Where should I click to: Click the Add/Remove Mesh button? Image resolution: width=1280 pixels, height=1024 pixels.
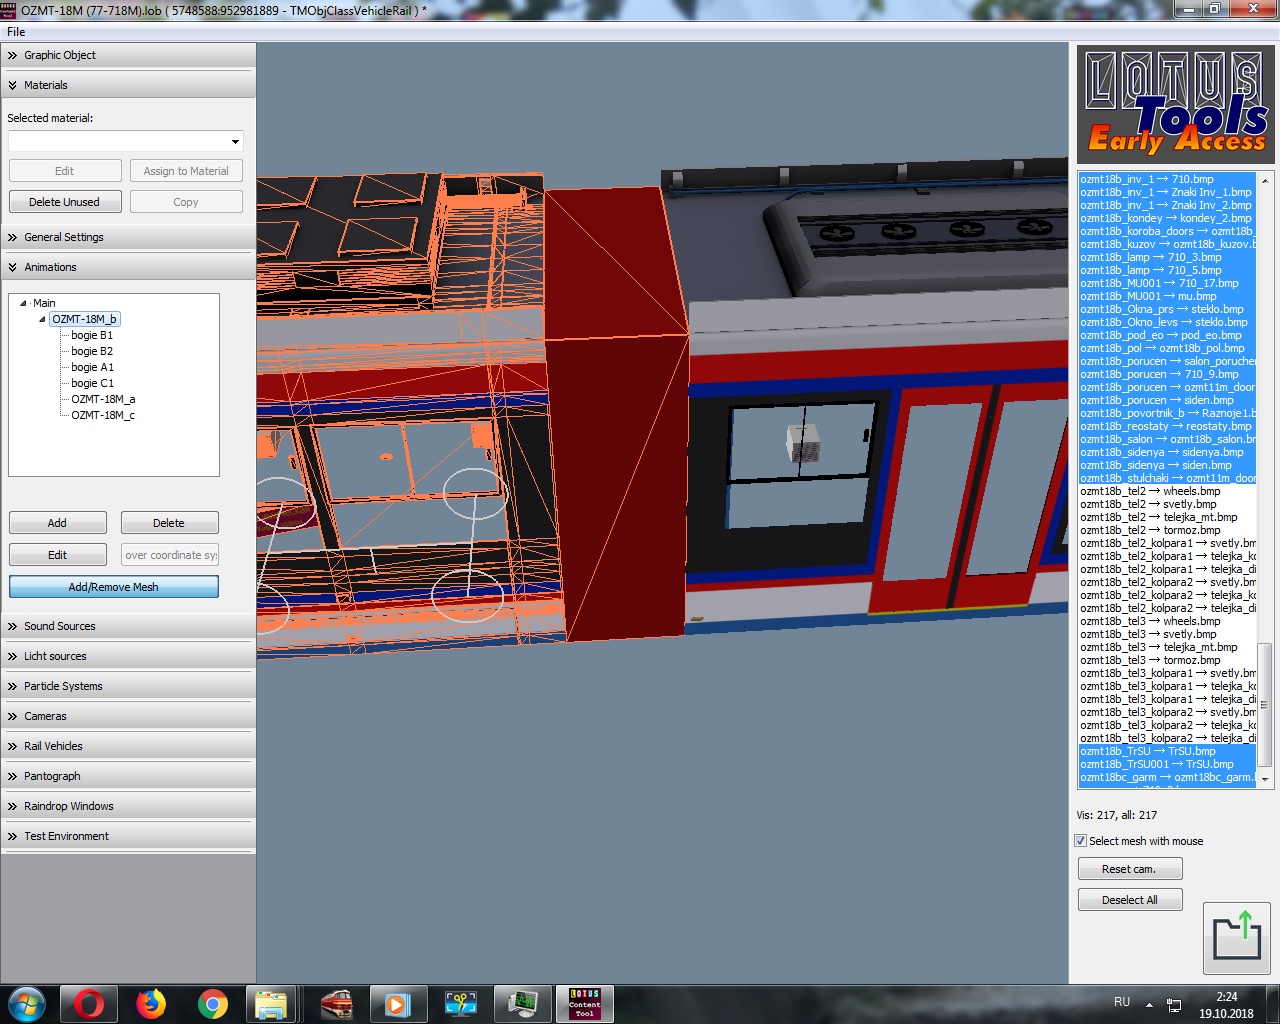pos(113,587)
